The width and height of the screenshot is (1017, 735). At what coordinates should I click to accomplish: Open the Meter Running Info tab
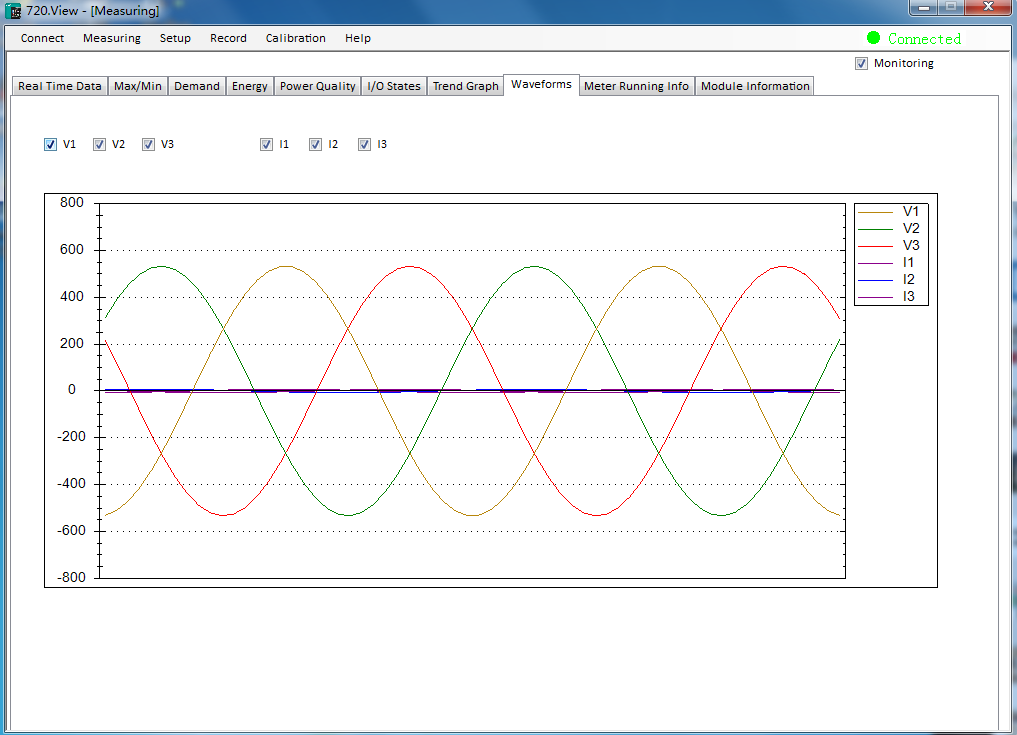(x=636, y=86)
